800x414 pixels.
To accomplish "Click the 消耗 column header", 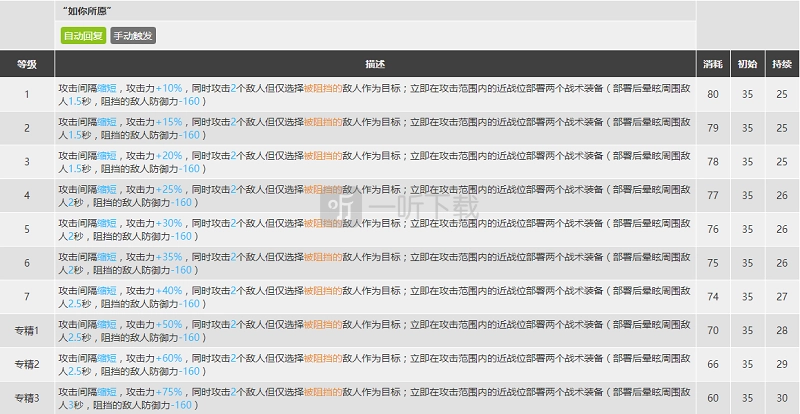I will (x=713, y=64).
